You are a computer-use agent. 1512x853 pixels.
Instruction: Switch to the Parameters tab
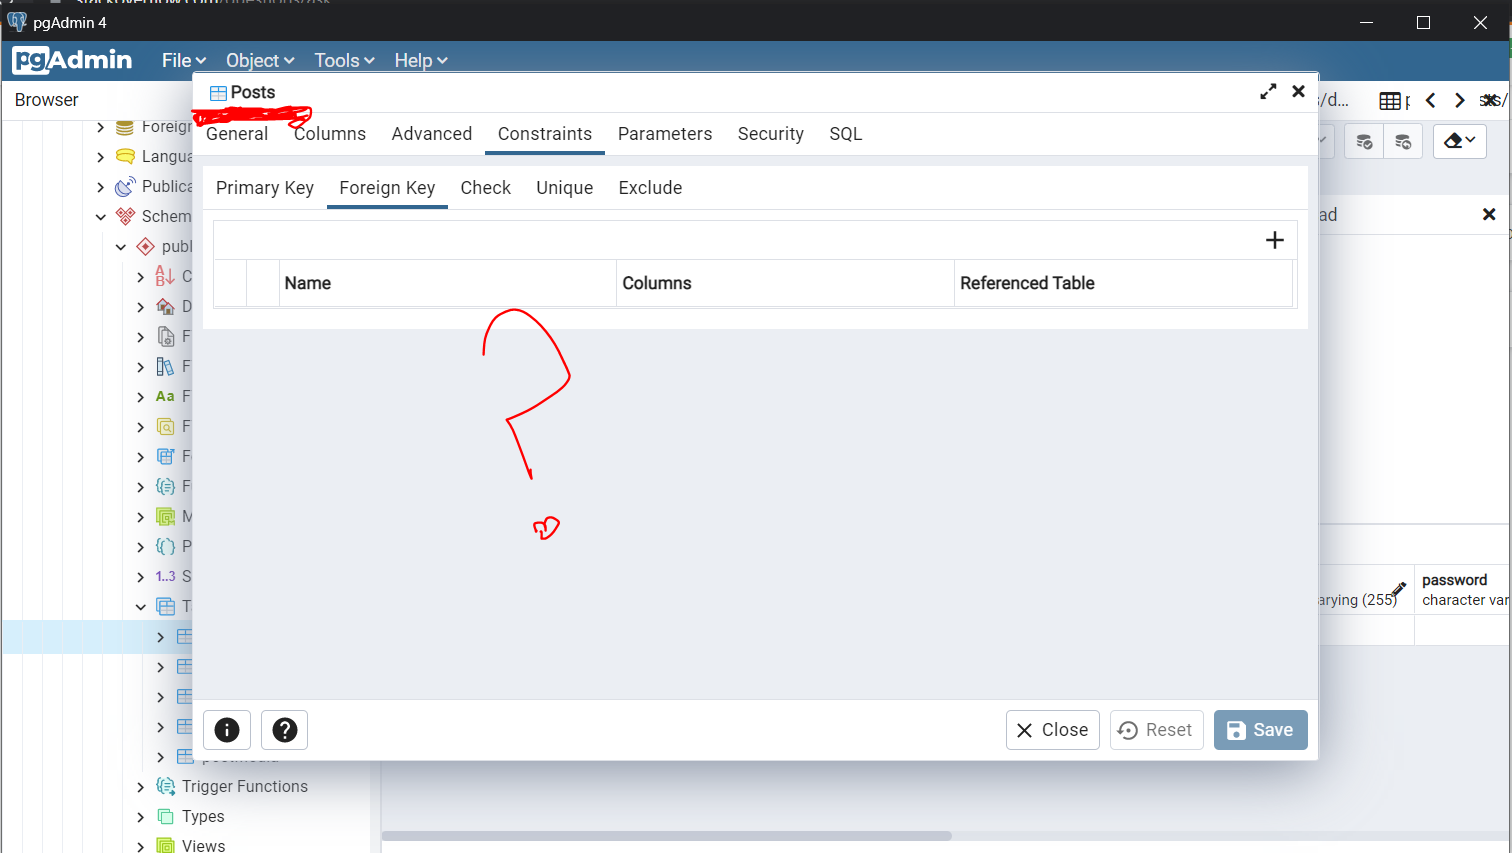point(665,134)
